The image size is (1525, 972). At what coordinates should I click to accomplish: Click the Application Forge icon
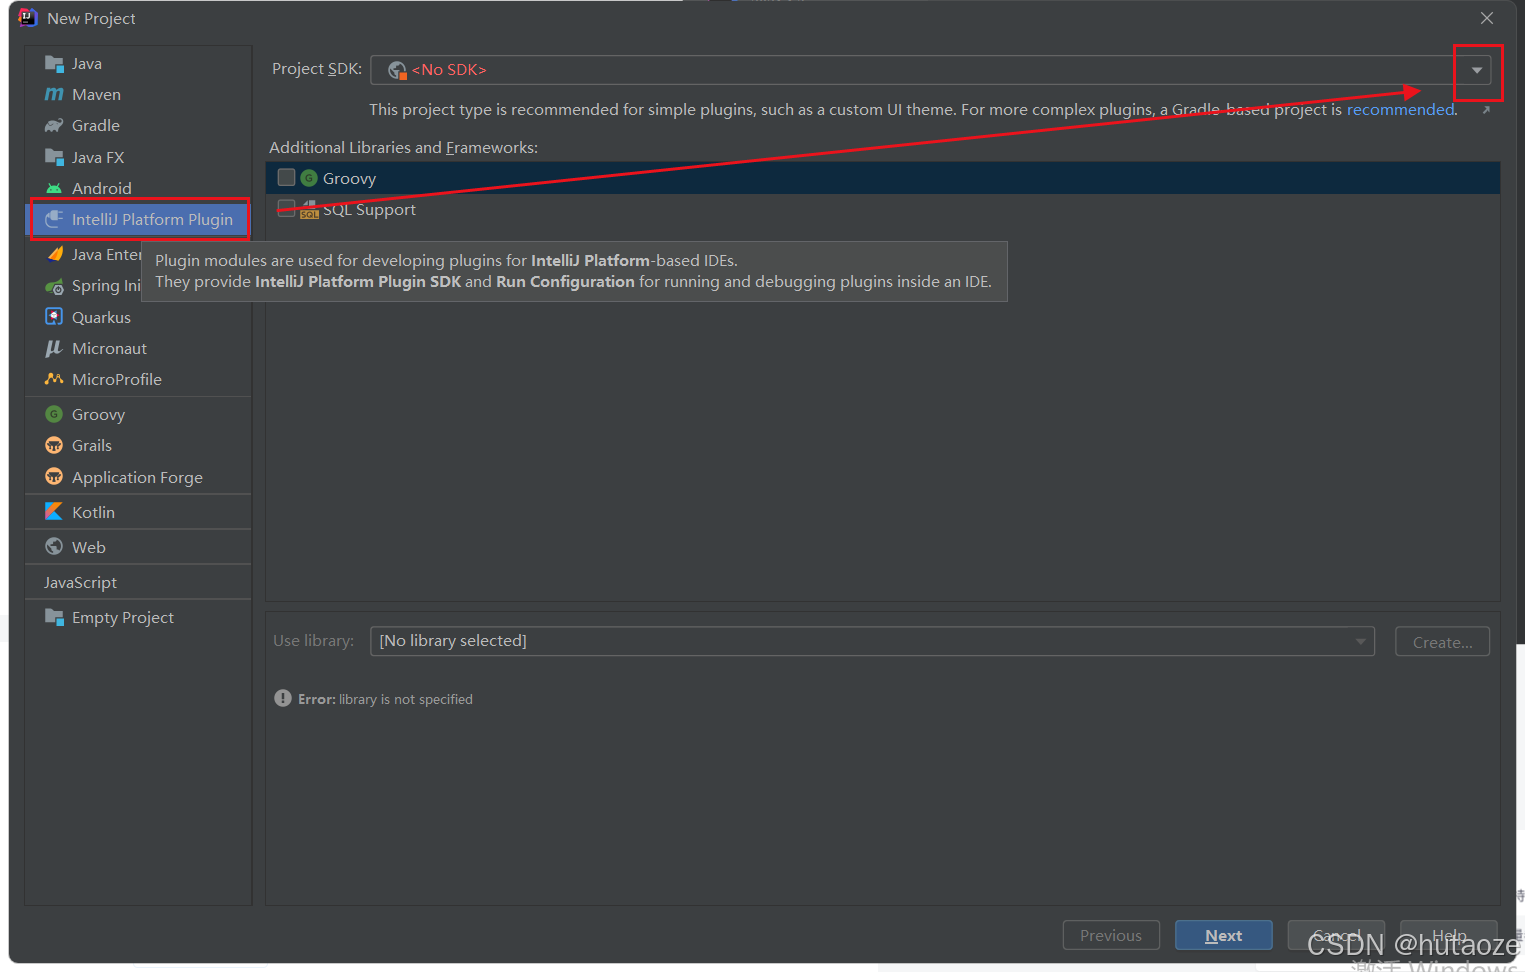pos(54,477)
